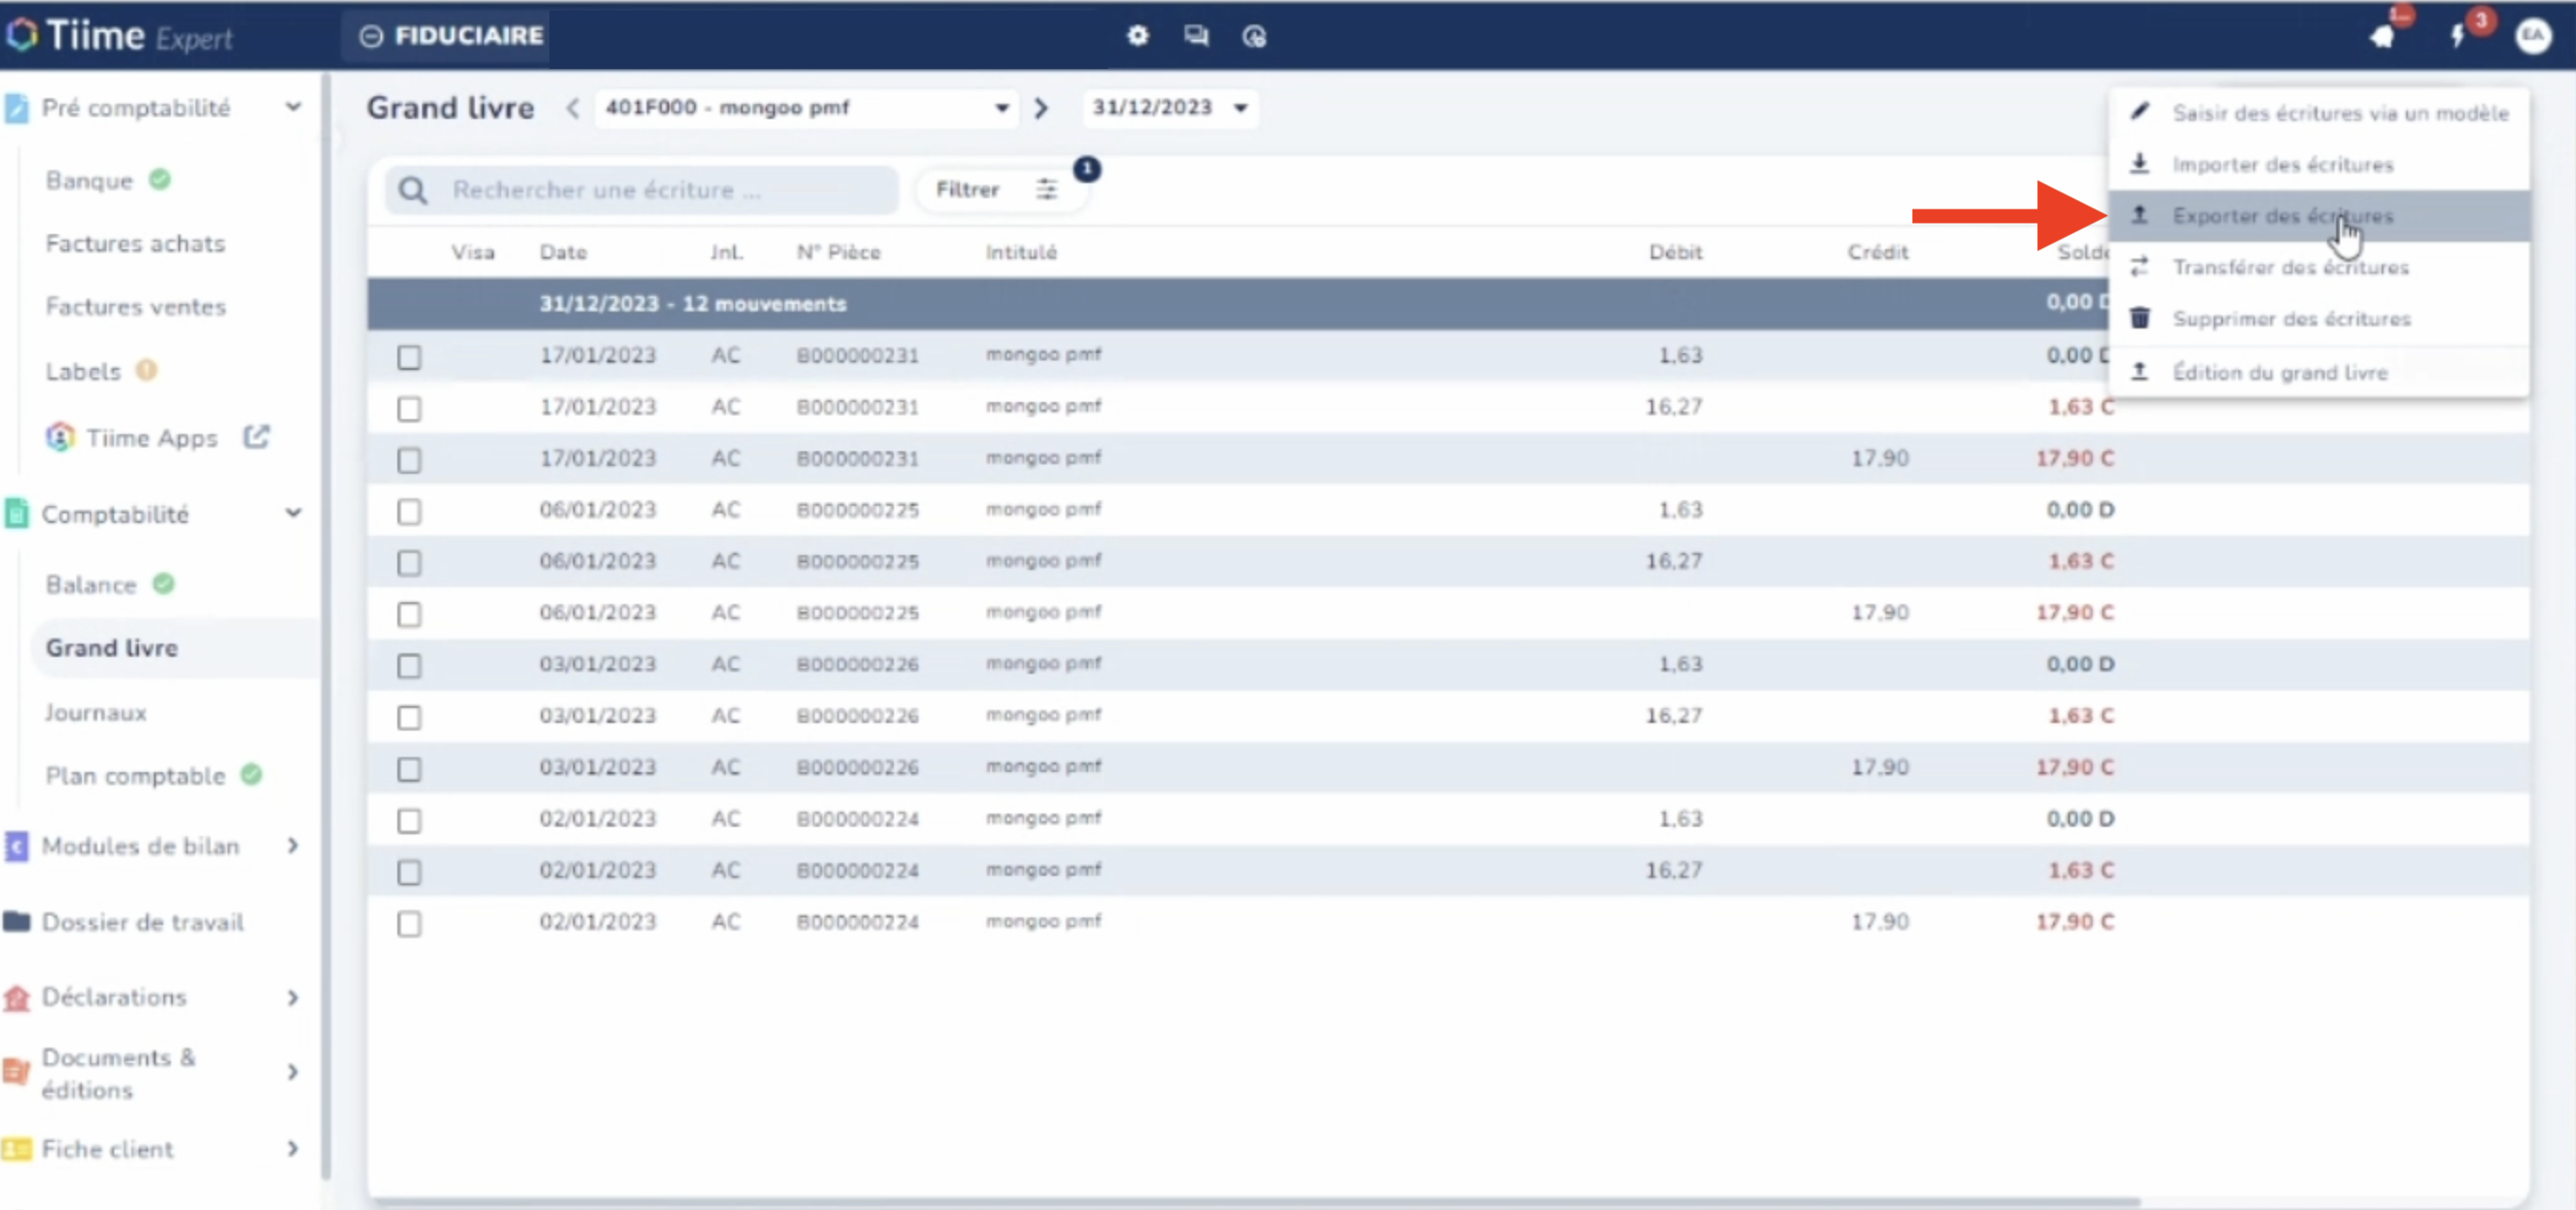This screenshot has width=2576, height=1210.
Task: Click the sidebar vertical scrollbar
Action: [326, 625]
